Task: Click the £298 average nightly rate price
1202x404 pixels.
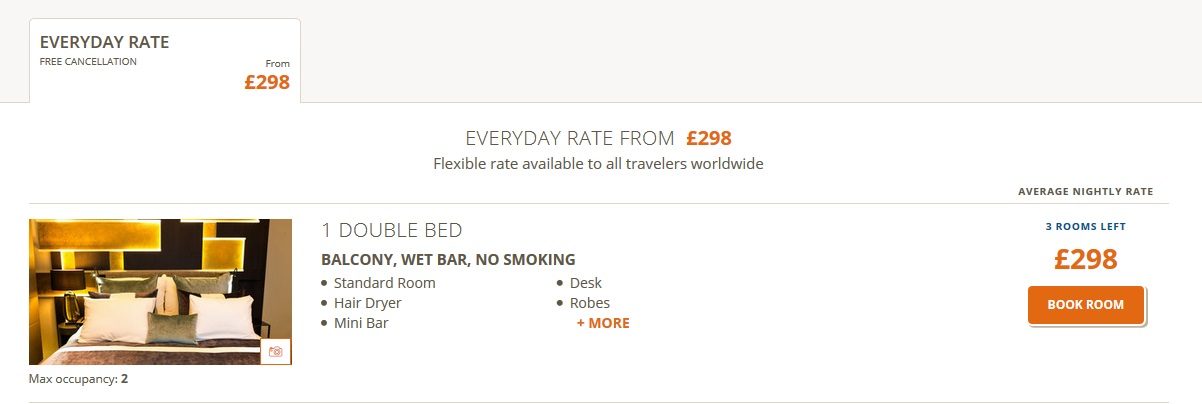Action: tap(1085, 260)
